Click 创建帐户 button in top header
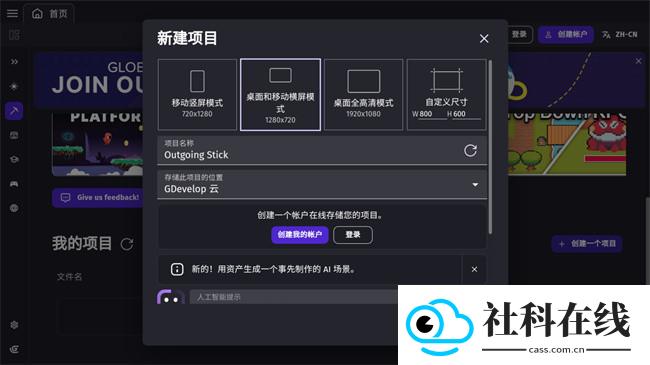Image resolution: width=650 pixels, height=365 pixels. [x=566, y=34]
